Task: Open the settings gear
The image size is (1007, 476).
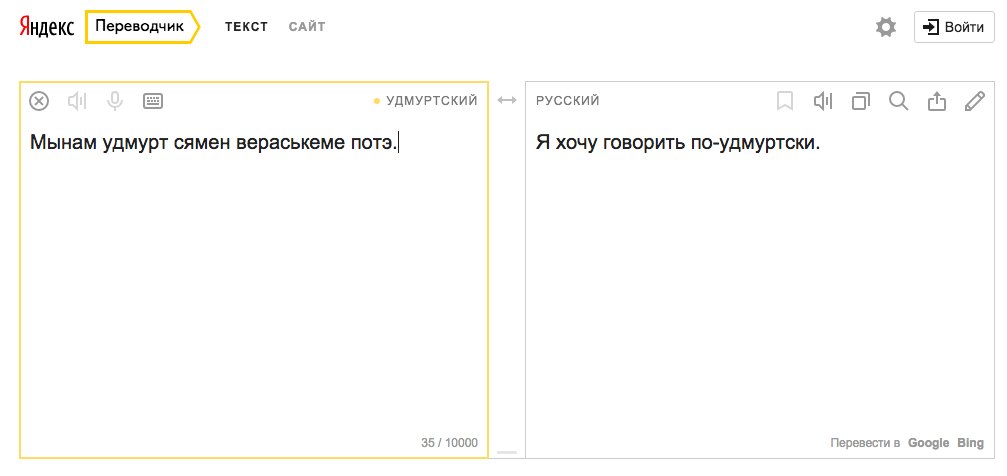Action: [x=886, y=27]
